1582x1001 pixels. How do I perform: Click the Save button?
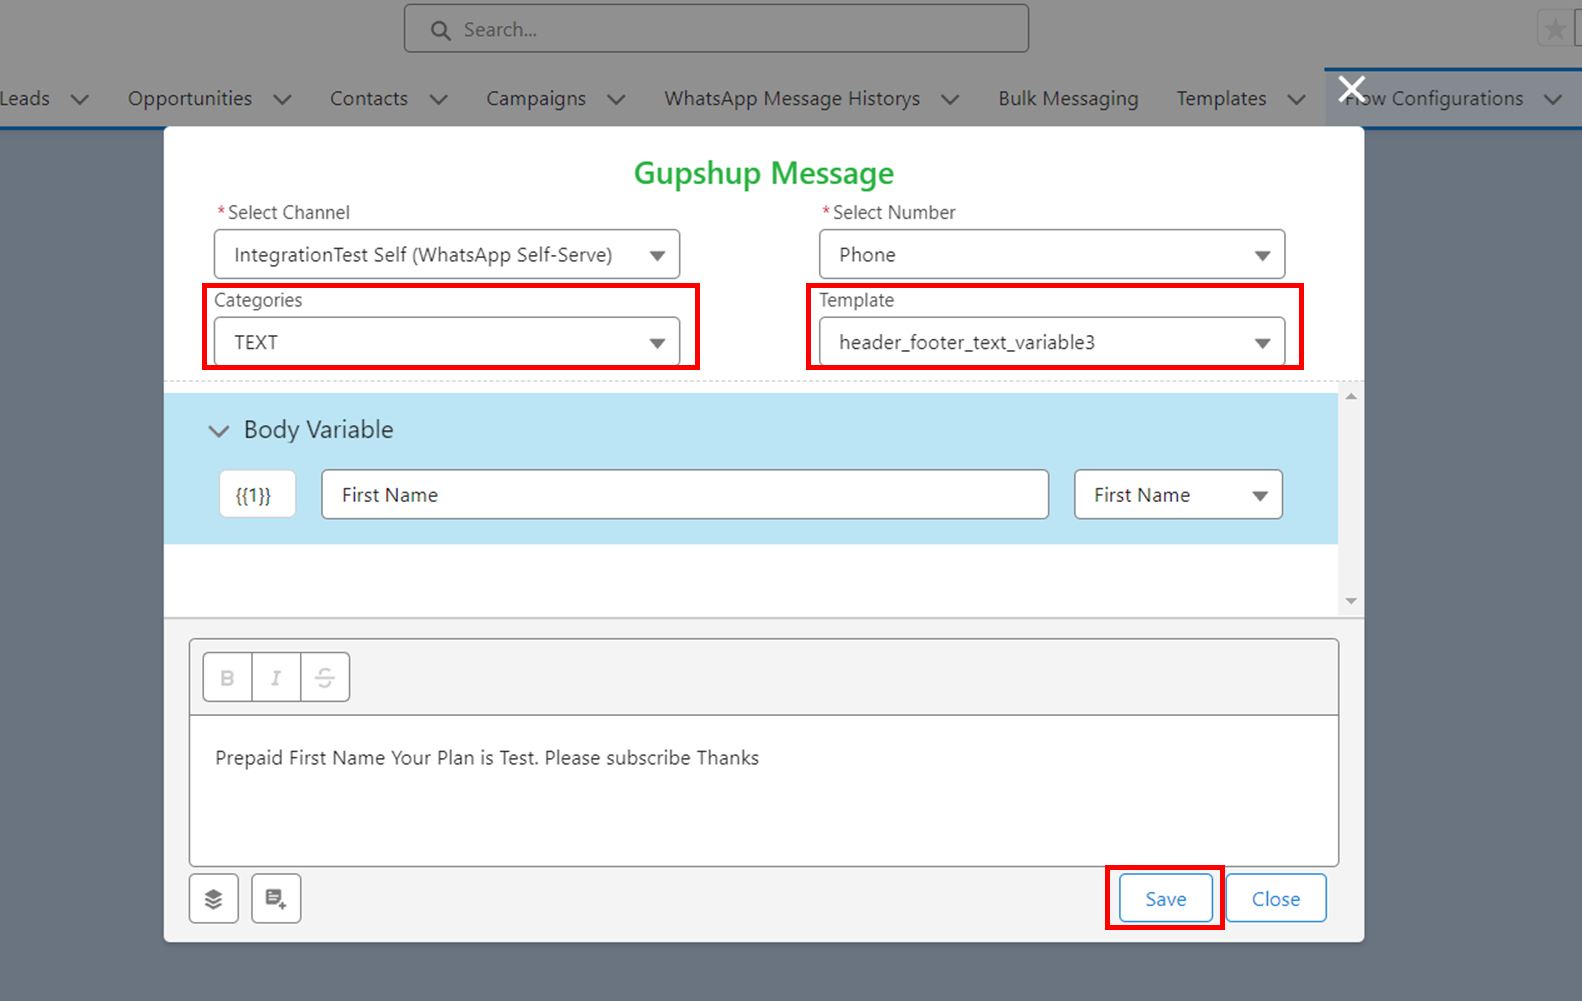(1166, 898)
